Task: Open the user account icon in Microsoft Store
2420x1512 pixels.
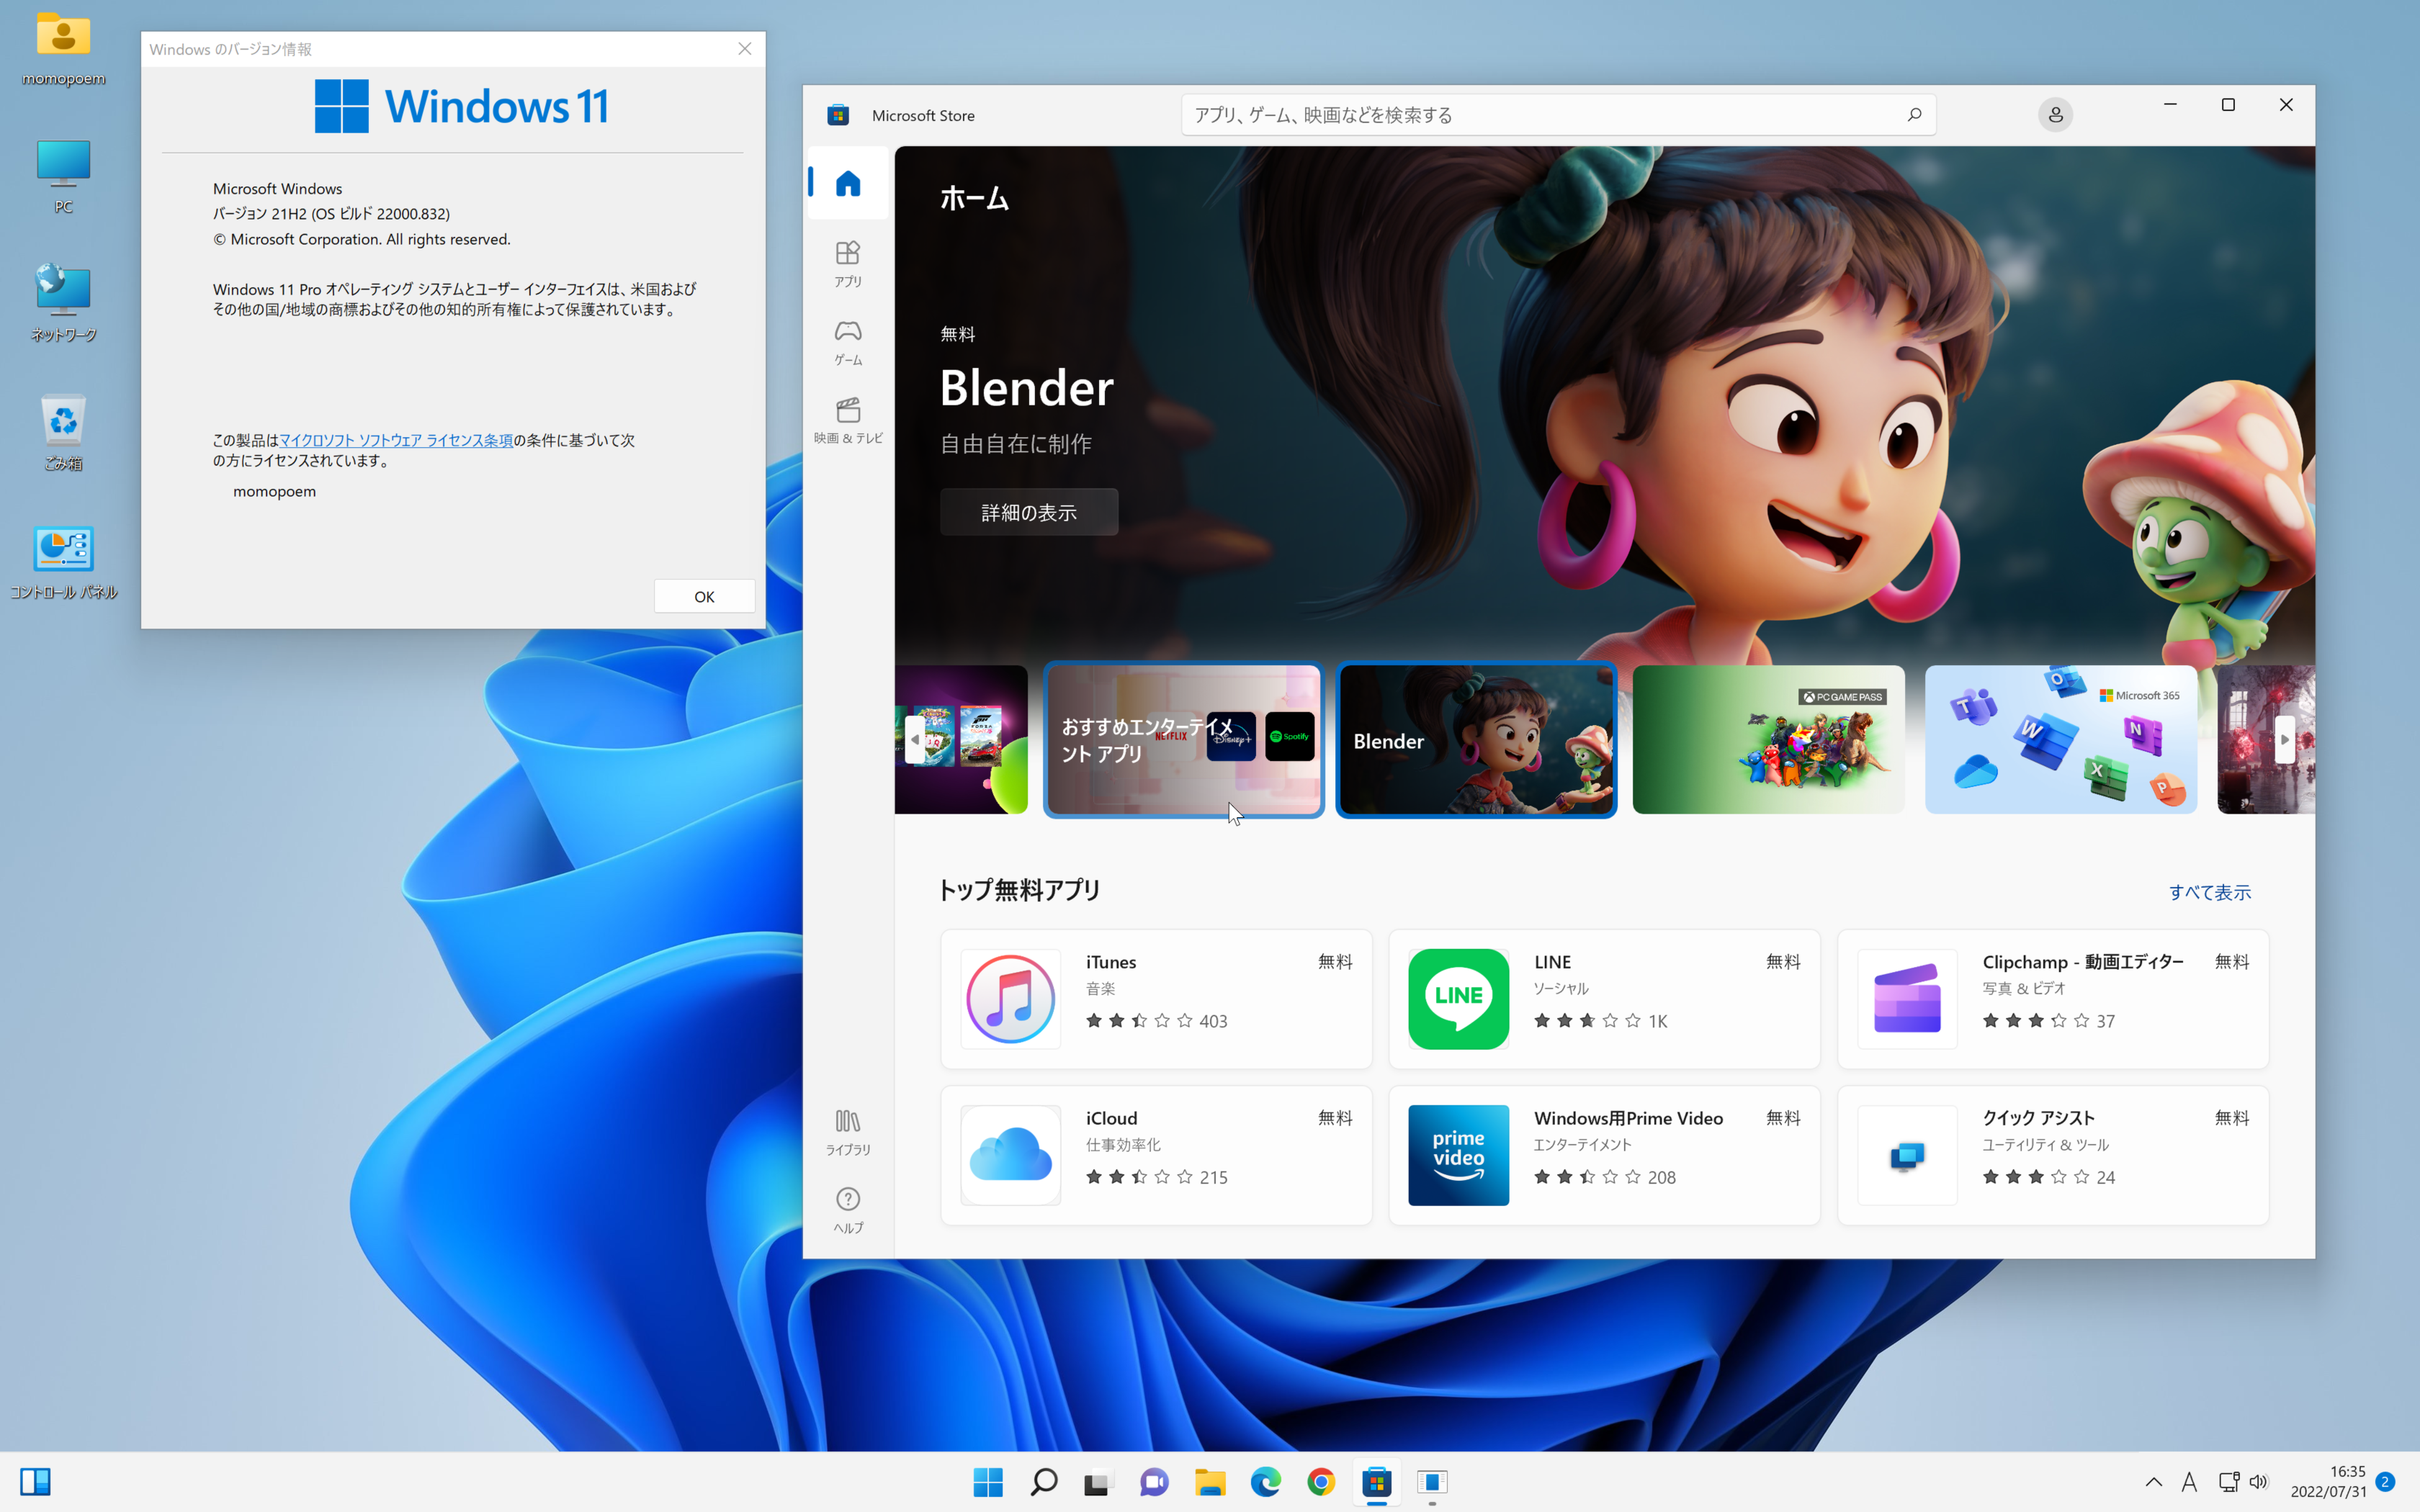Action: 2055,115
